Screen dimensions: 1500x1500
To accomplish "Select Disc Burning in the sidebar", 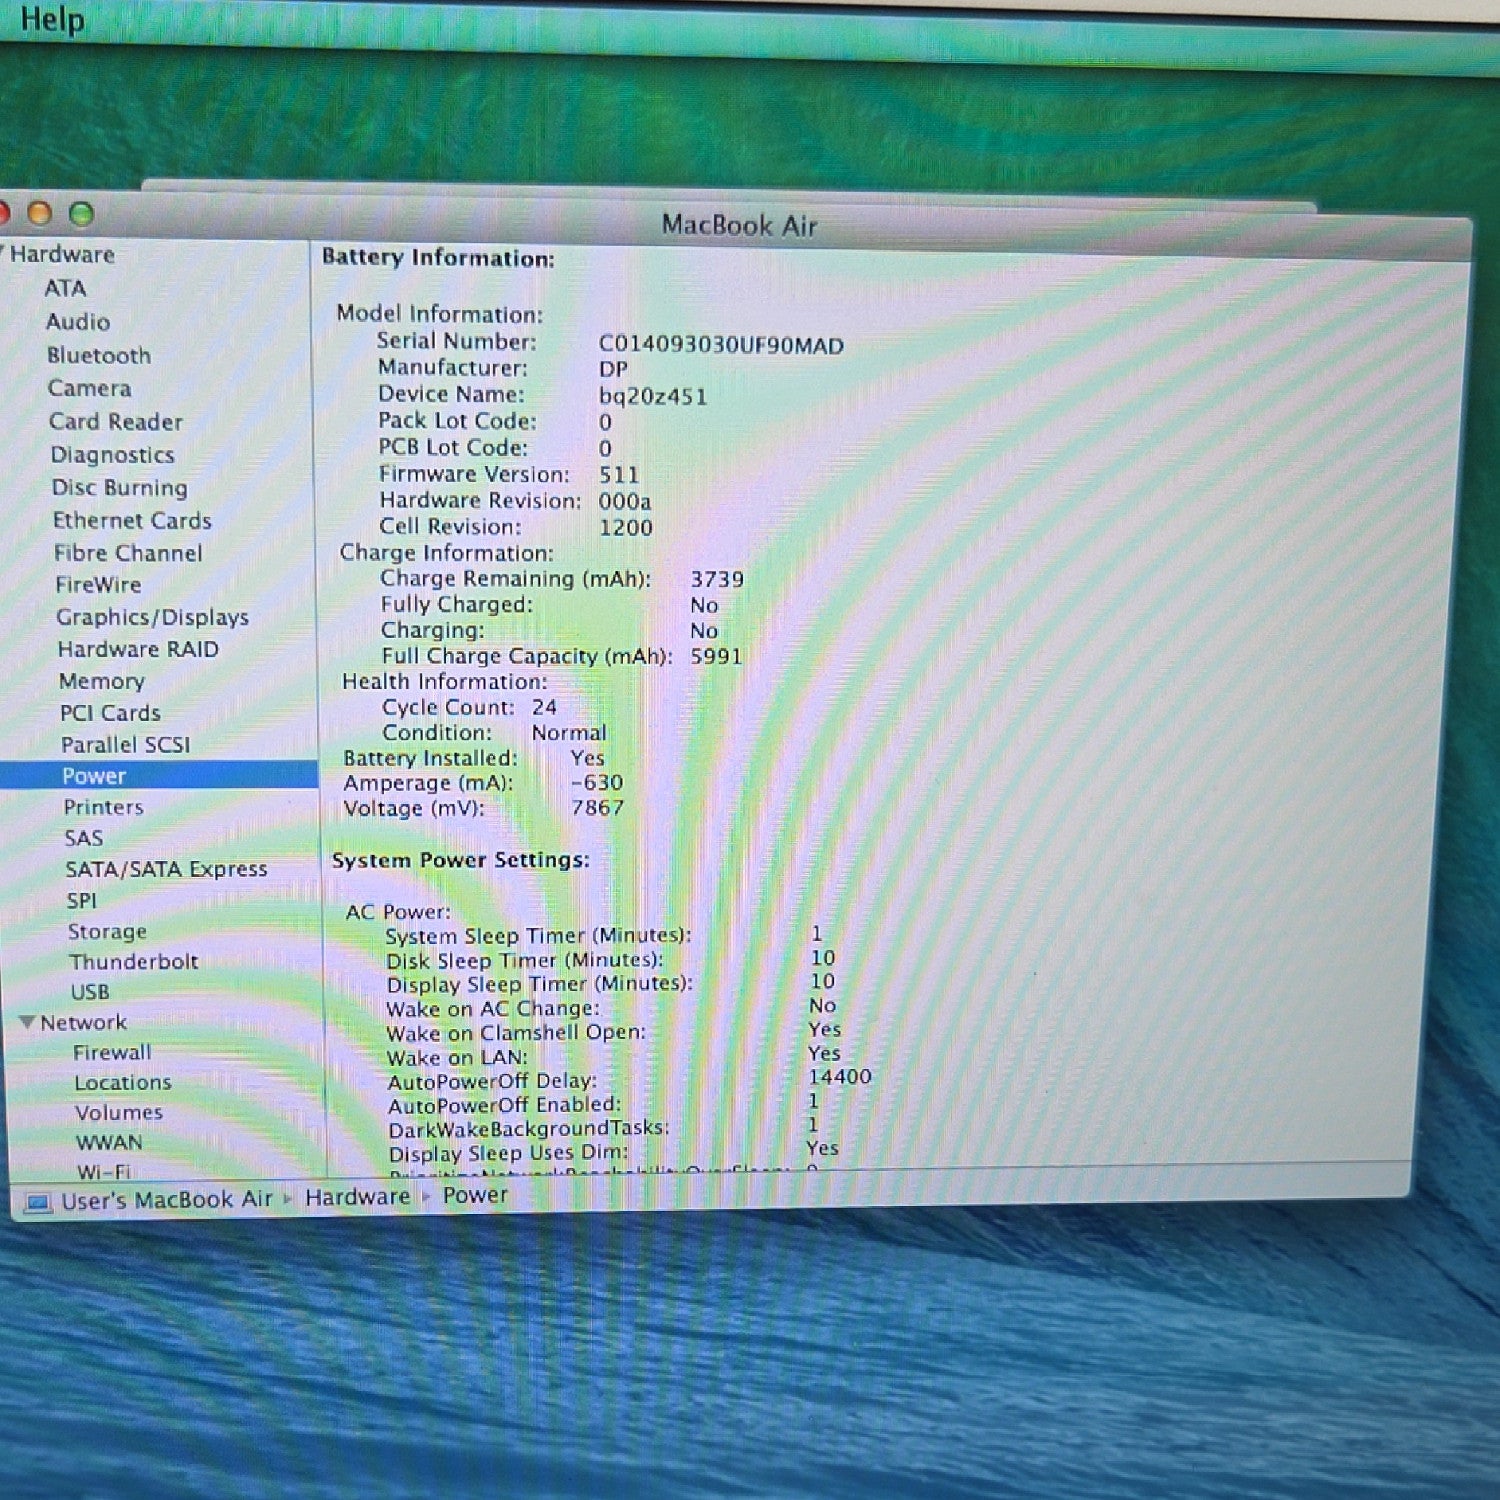I will click(x=120, y=487).
